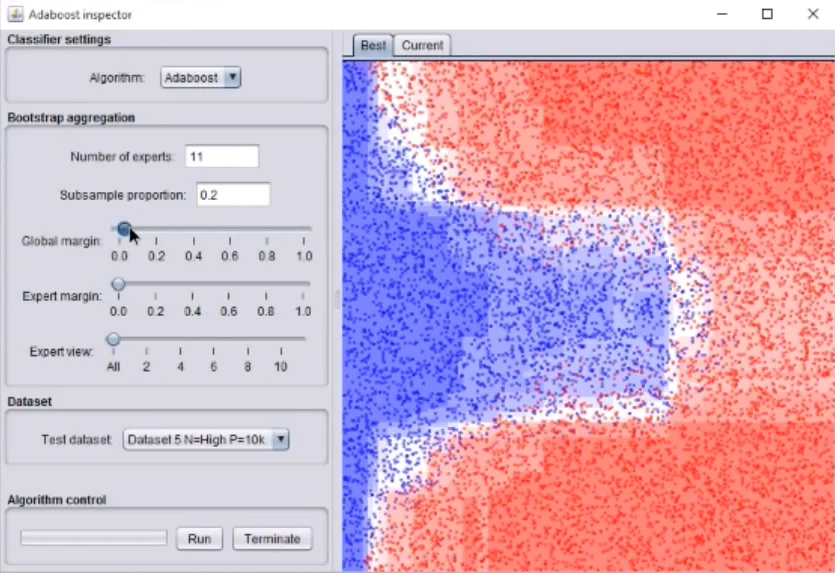The image size is (835, 573).
Task: Close the Adaboost inspector window
Action: click(812, 14)
